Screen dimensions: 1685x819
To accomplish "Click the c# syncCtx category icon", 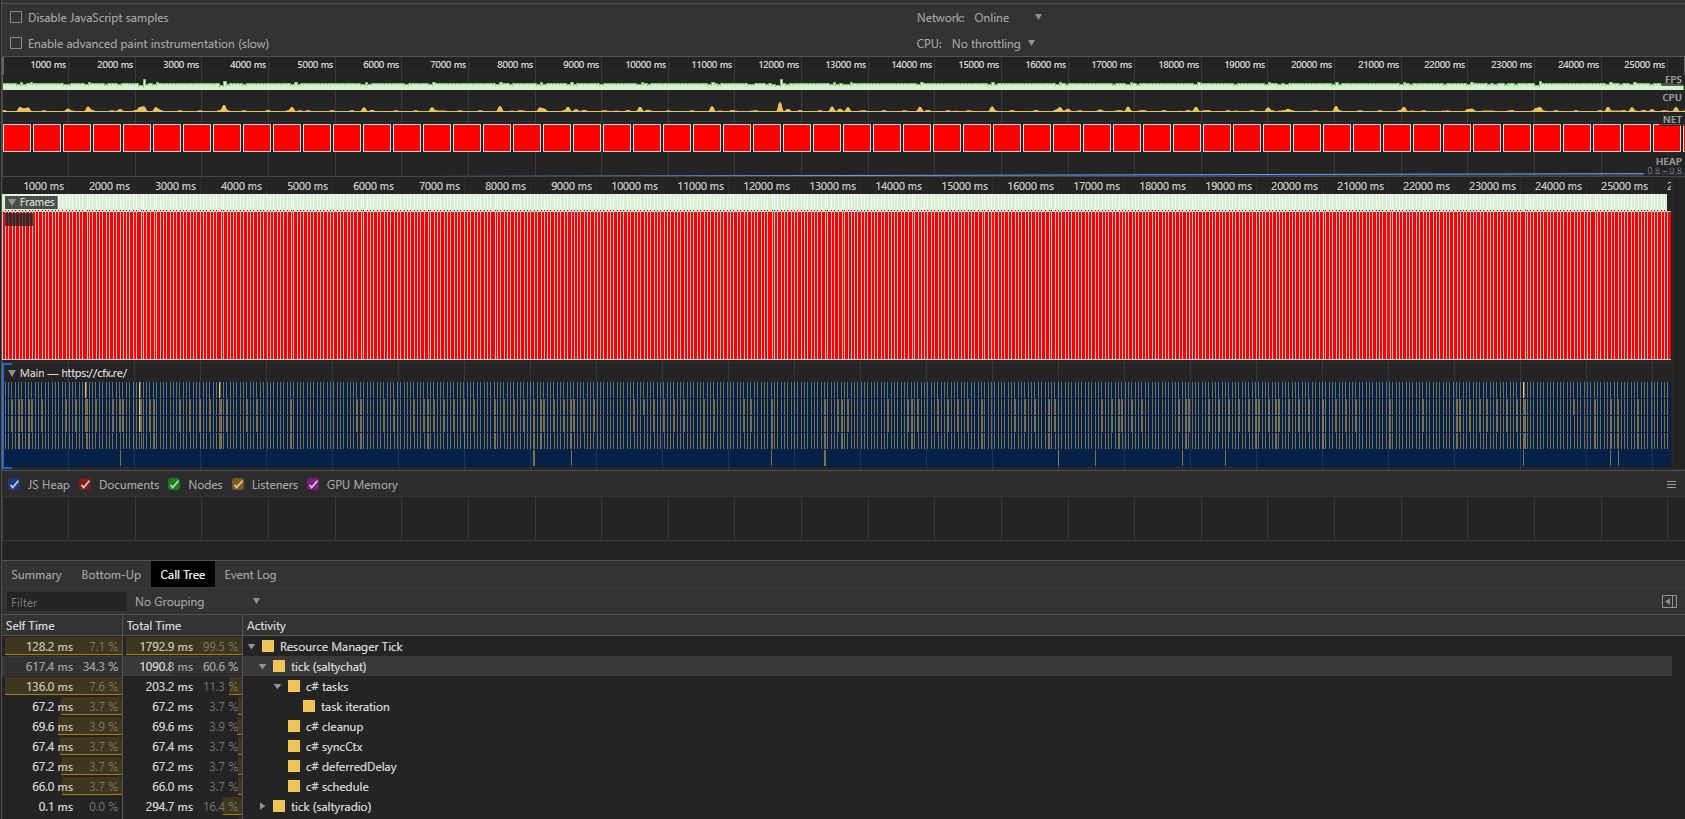I will coord(294,747).
